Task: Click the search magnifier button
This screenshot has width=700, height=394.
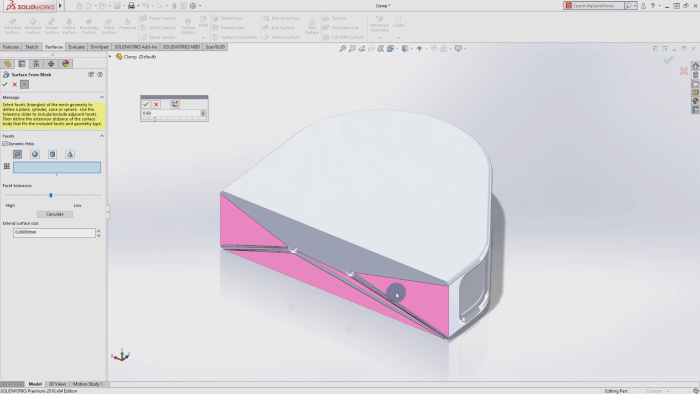Action: [629, 6]
